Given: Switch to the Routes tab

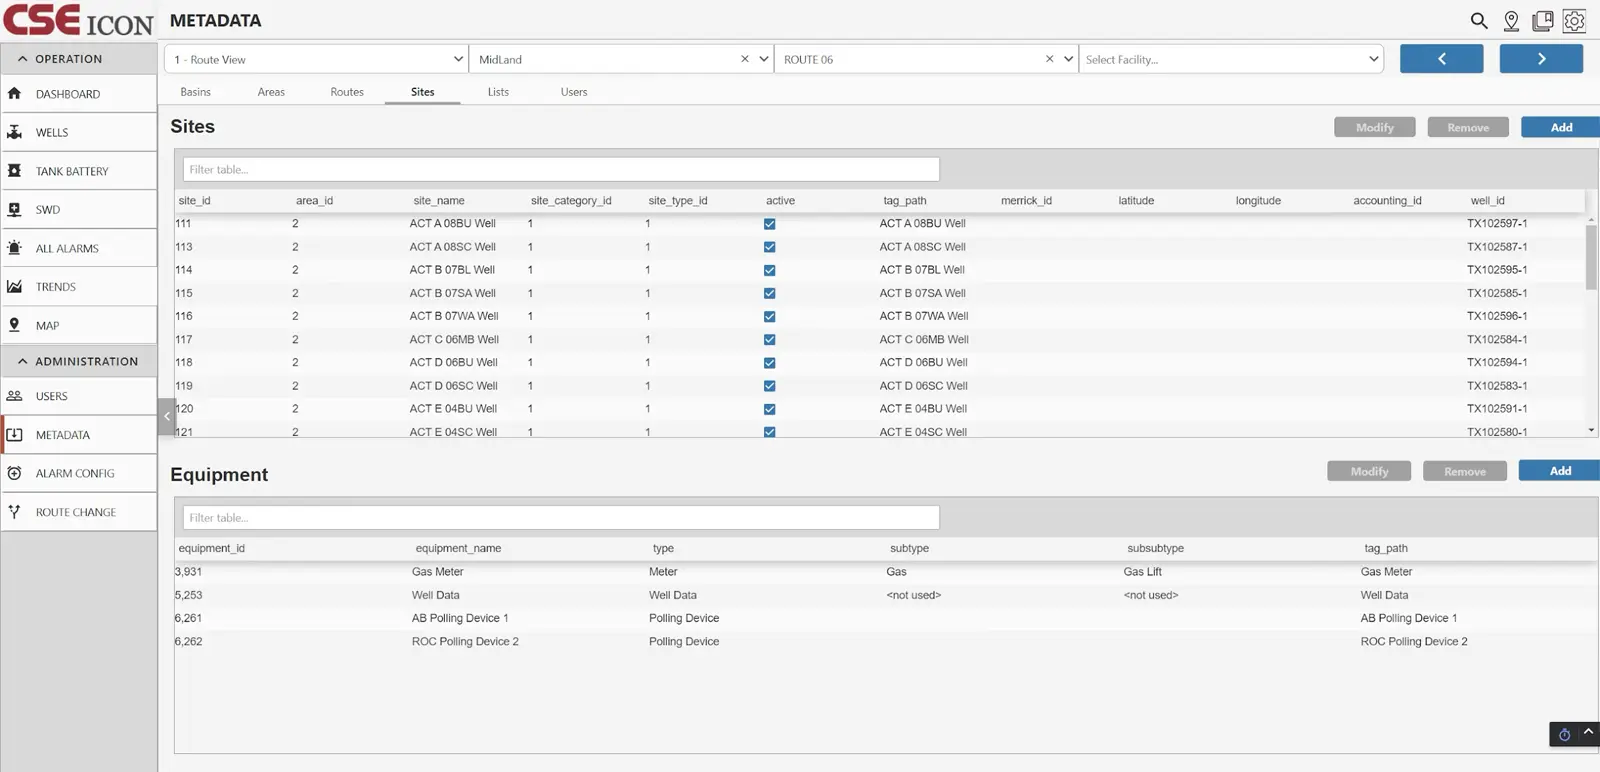Looking at the screenshot, I should tap(347, 92).
